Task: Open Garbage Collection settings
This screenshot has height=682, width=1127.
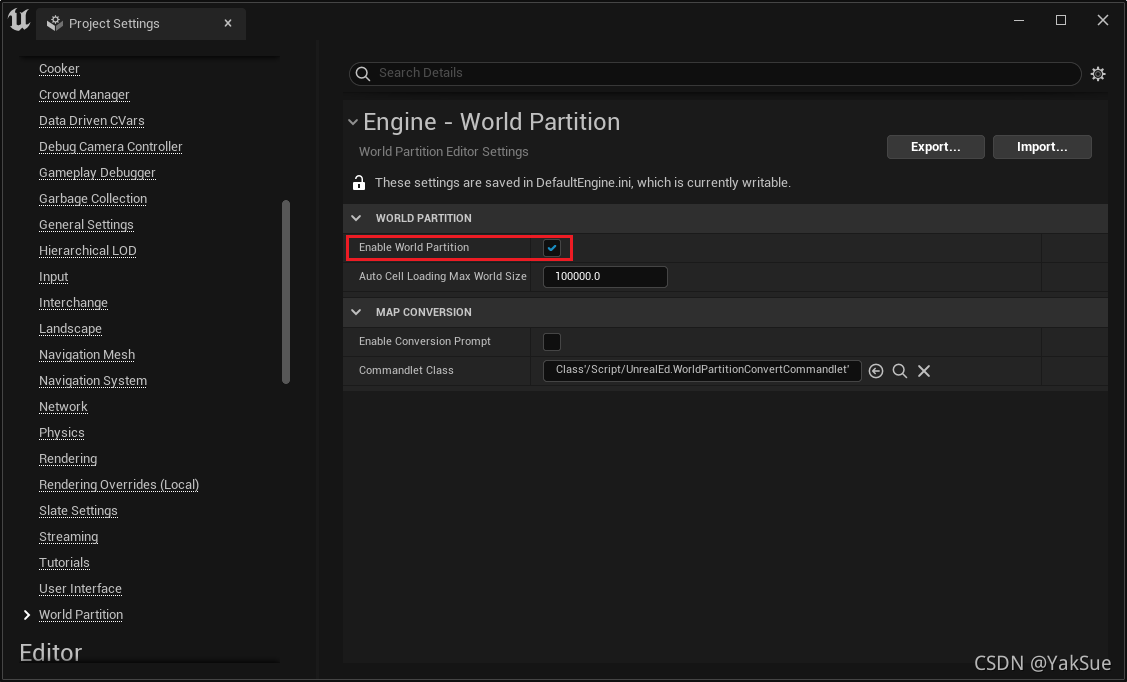Action: coord(93,198)
